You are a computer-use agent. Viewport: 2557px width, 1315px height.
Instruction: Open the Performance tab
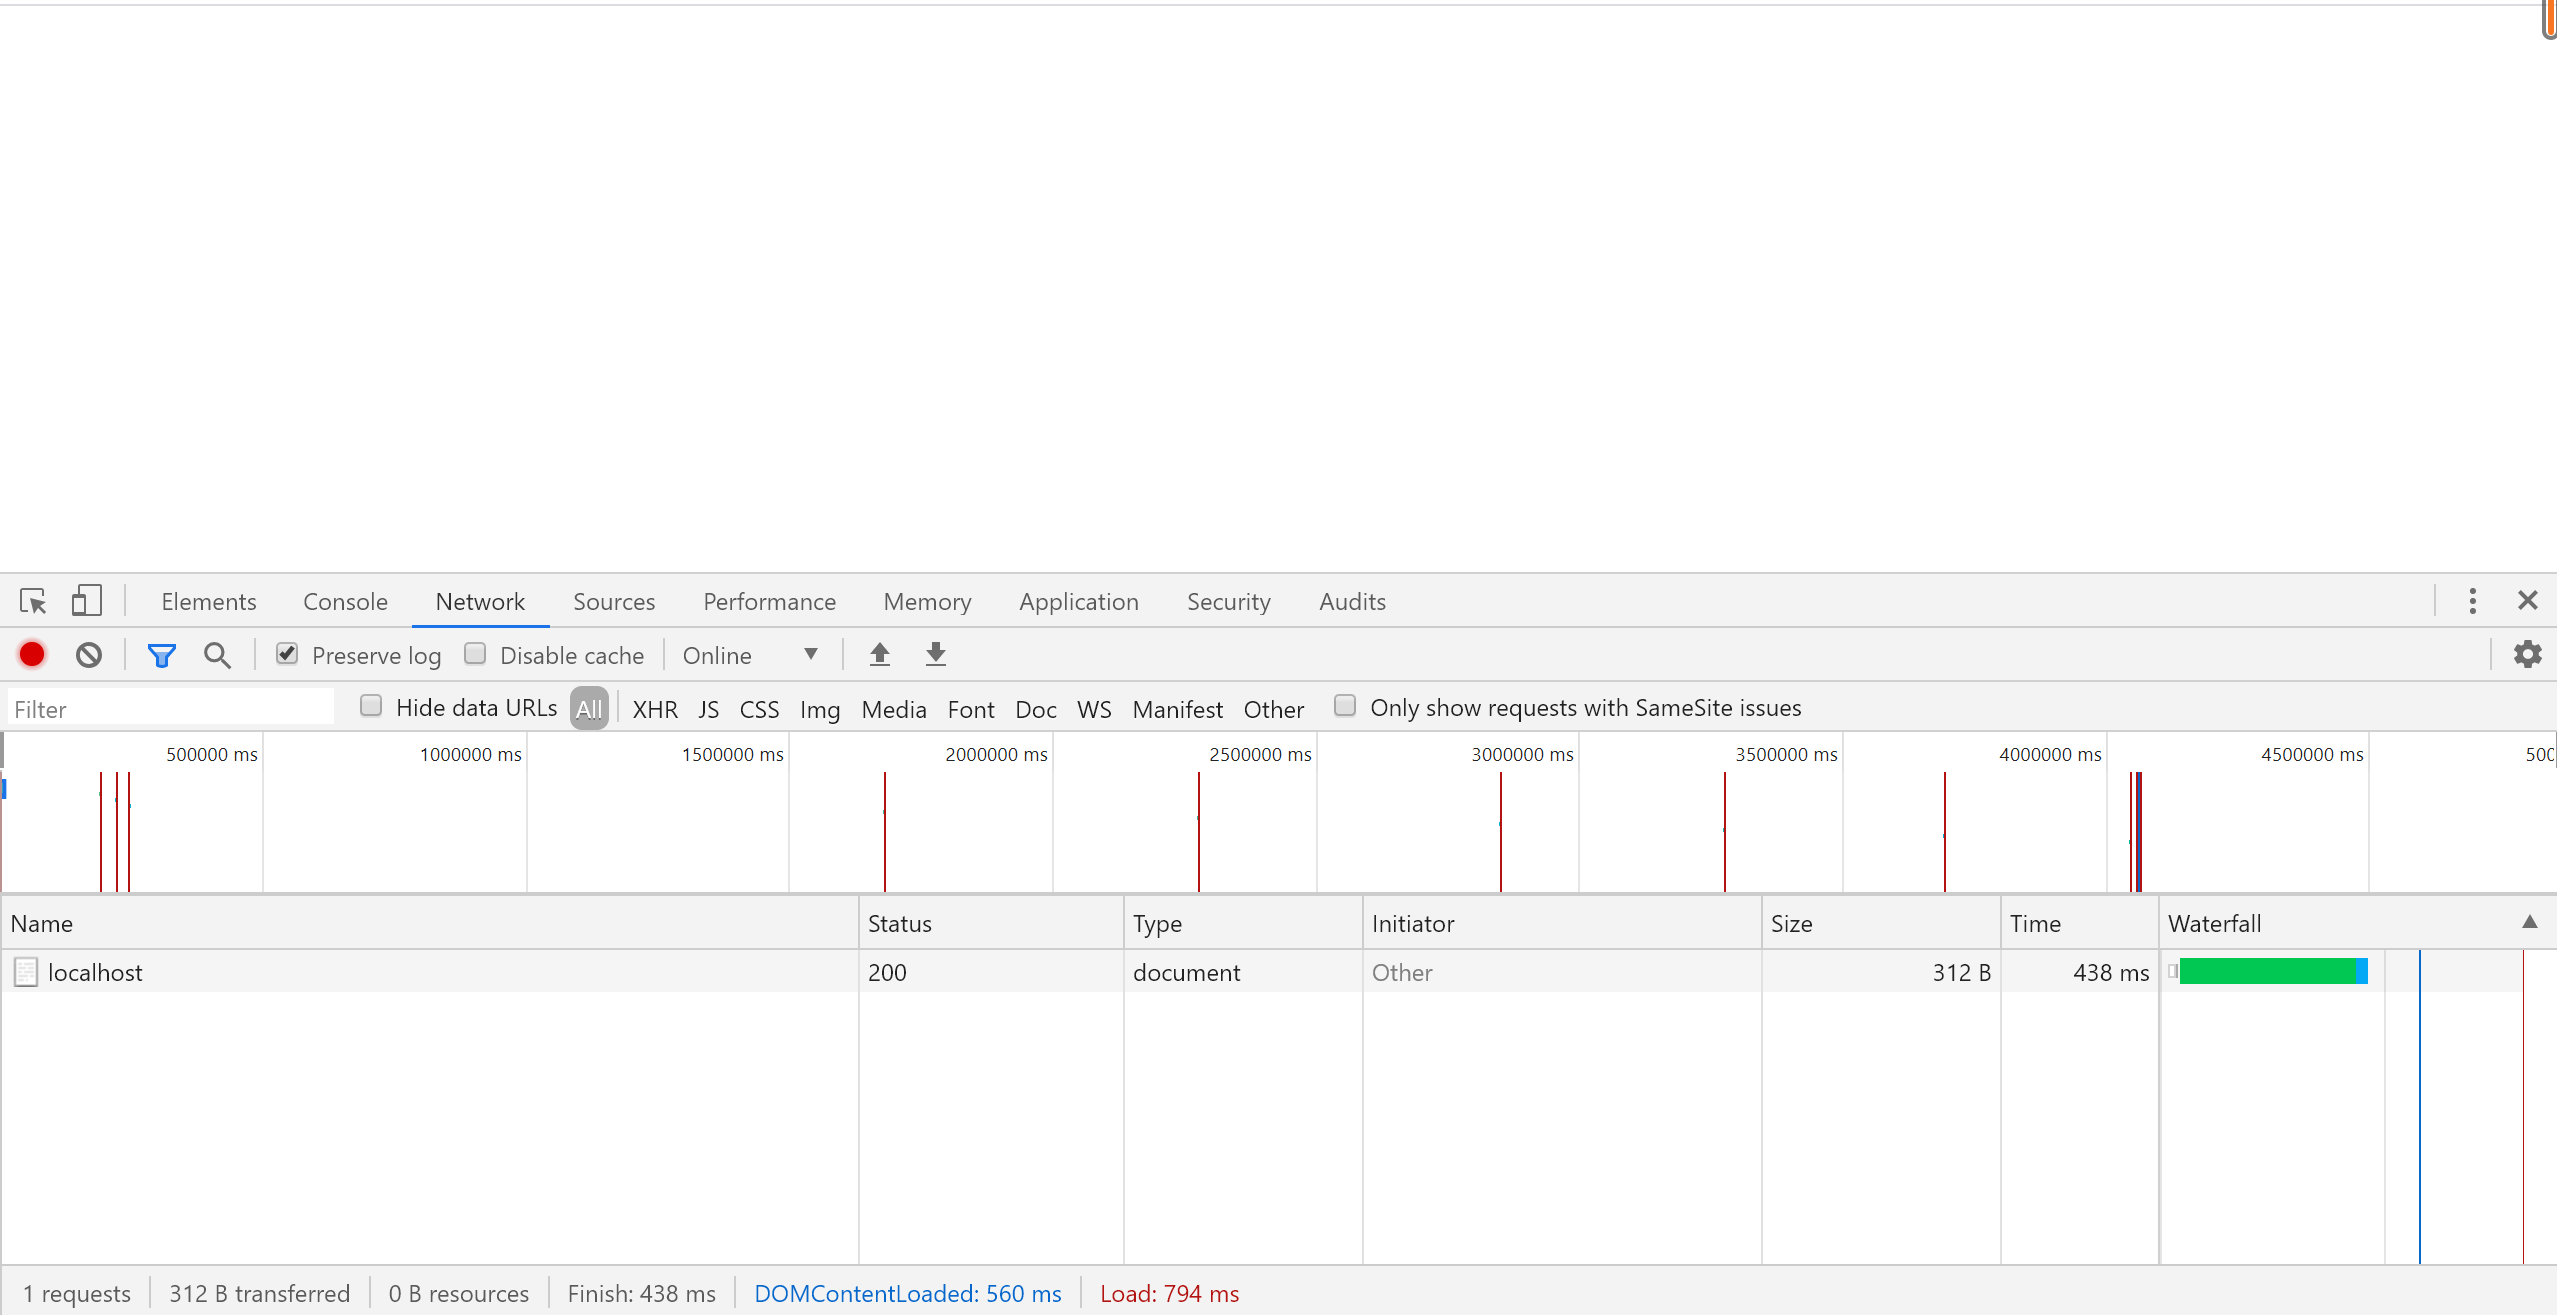tap(769, 601)
